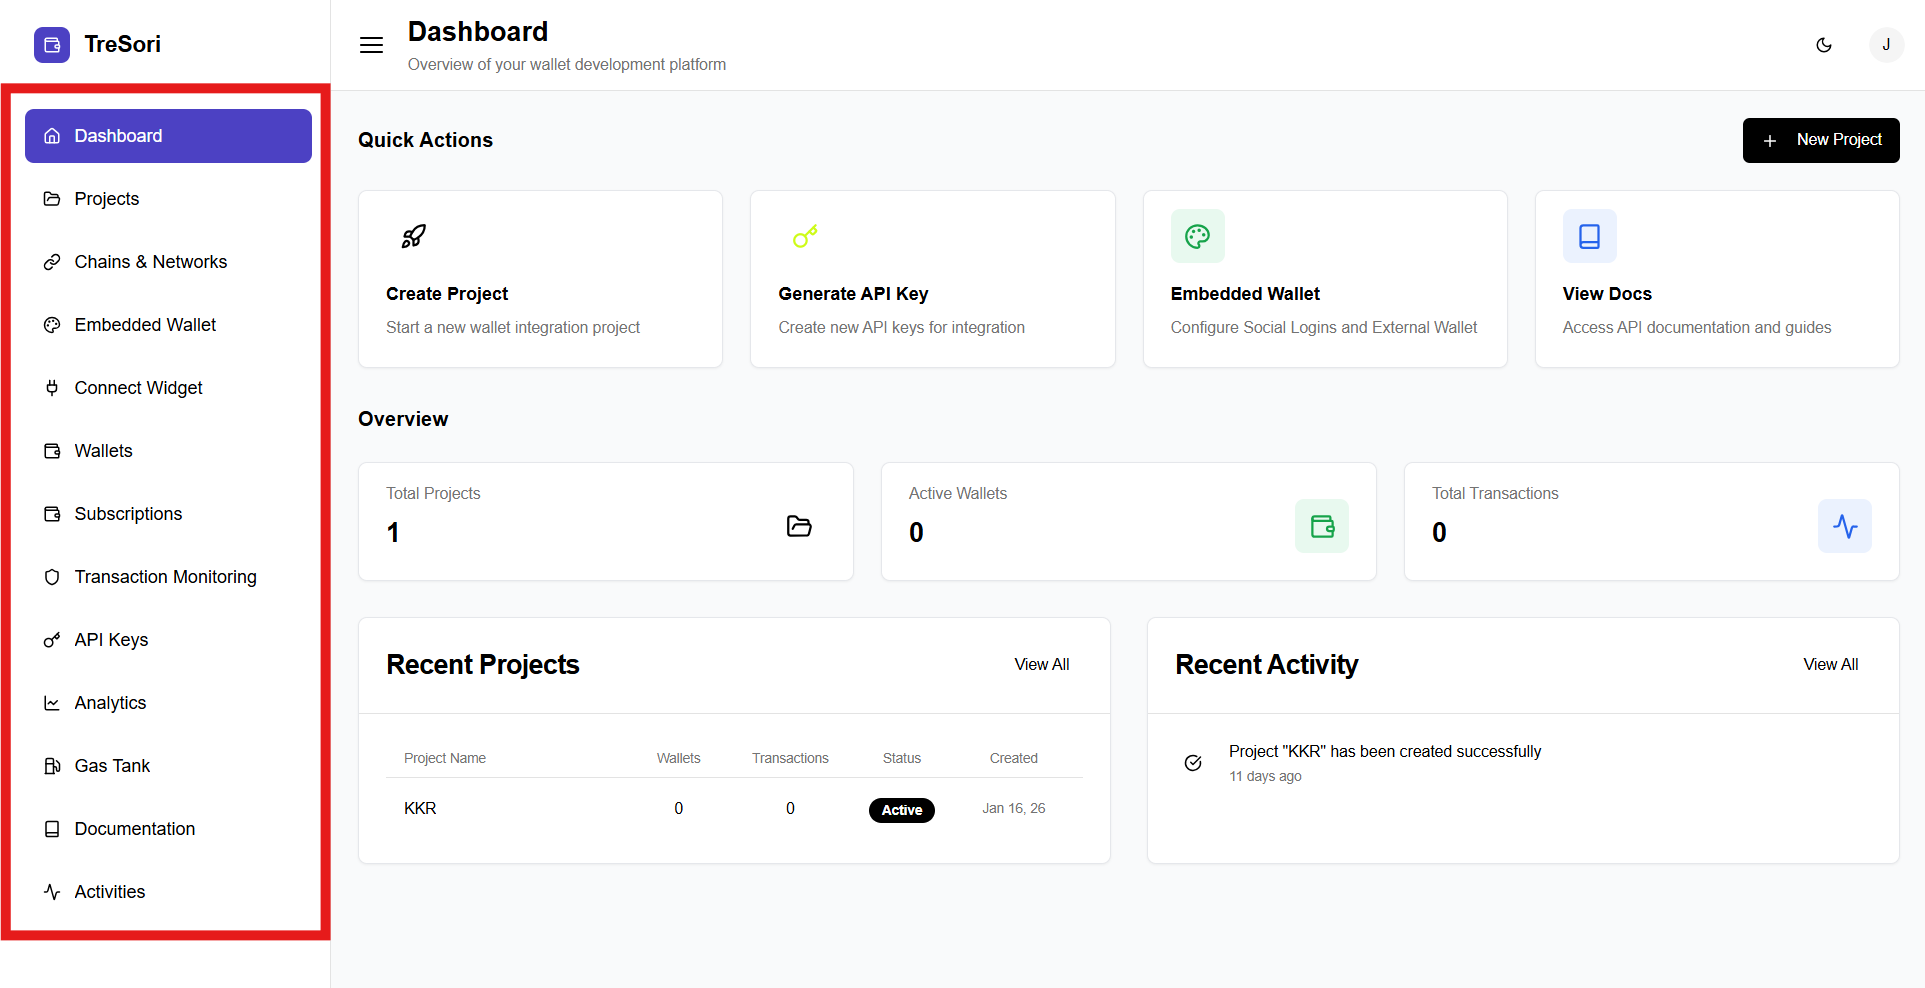Open View All in Recent Projects

pos(1041,665)
